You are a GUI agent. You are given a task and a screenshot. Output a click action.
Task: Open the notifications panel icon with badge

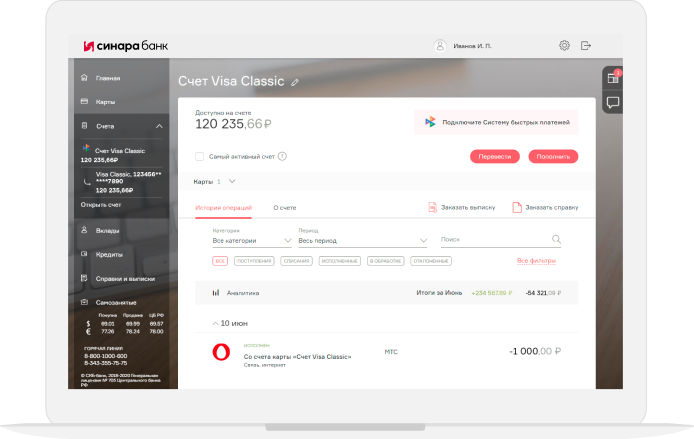coord(613,78)
